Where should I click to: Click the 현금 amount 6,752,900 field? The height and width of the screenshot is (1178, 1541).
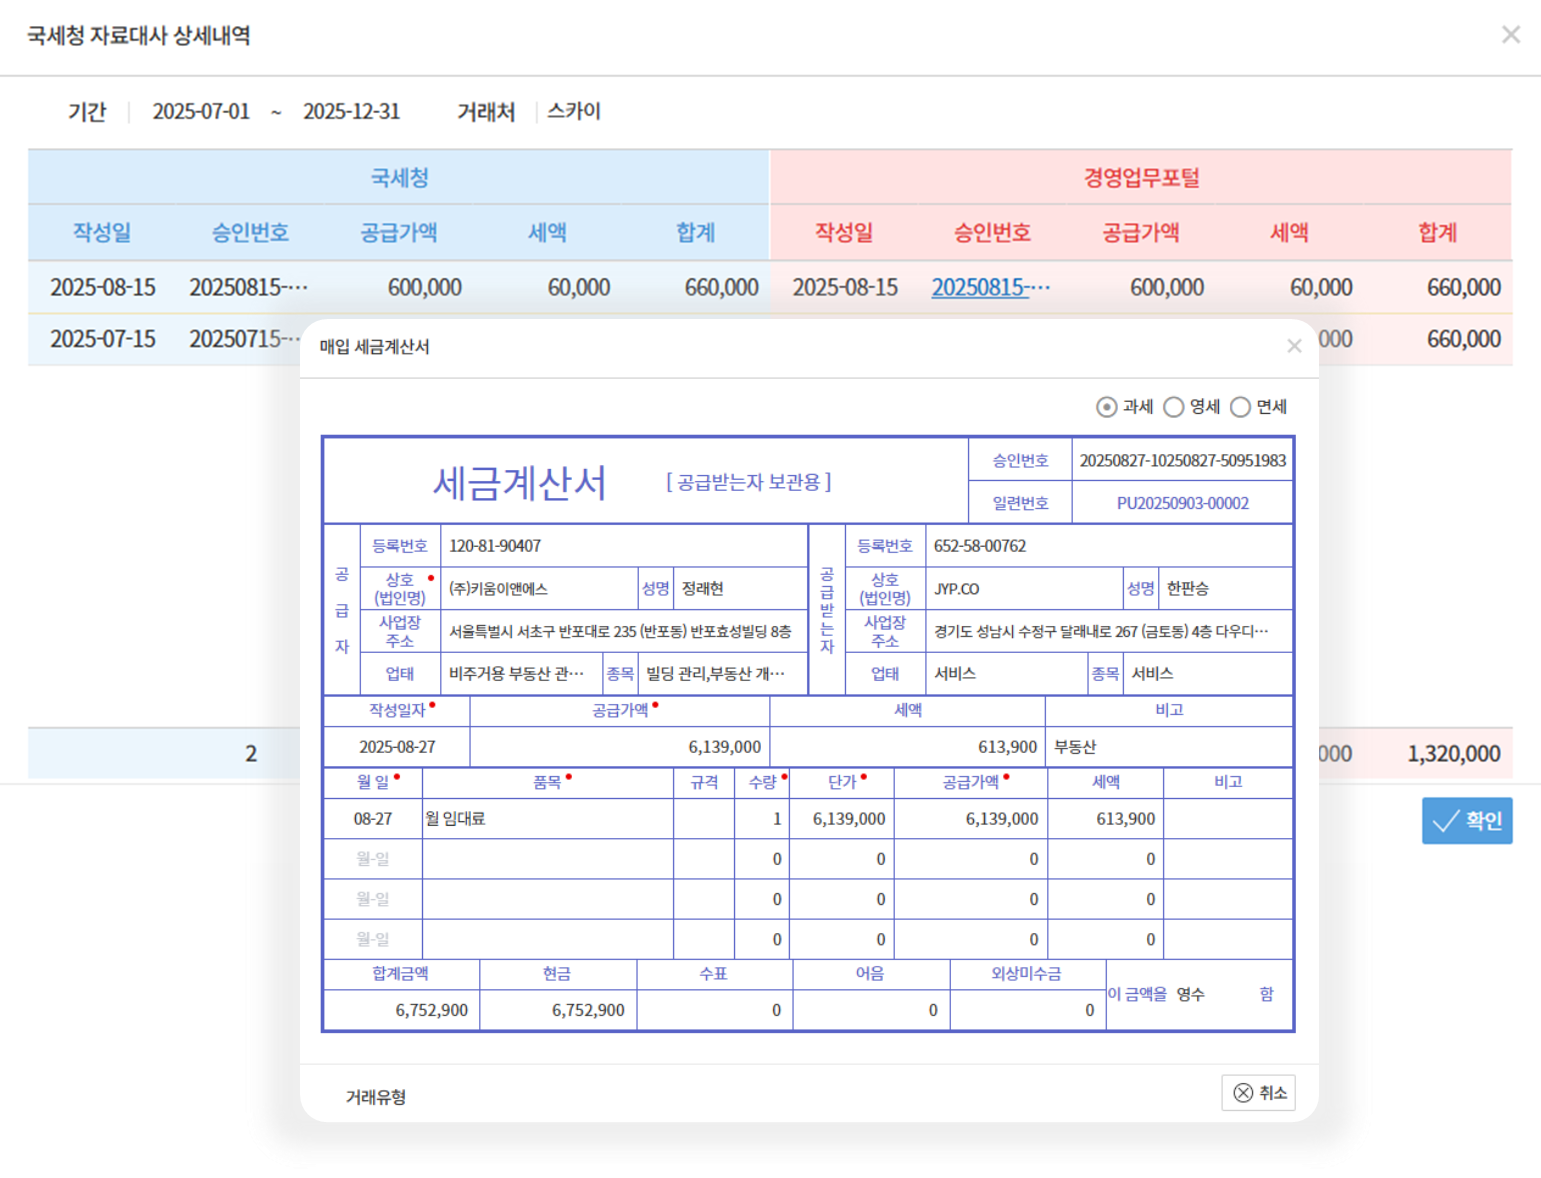pos(558,1010)
